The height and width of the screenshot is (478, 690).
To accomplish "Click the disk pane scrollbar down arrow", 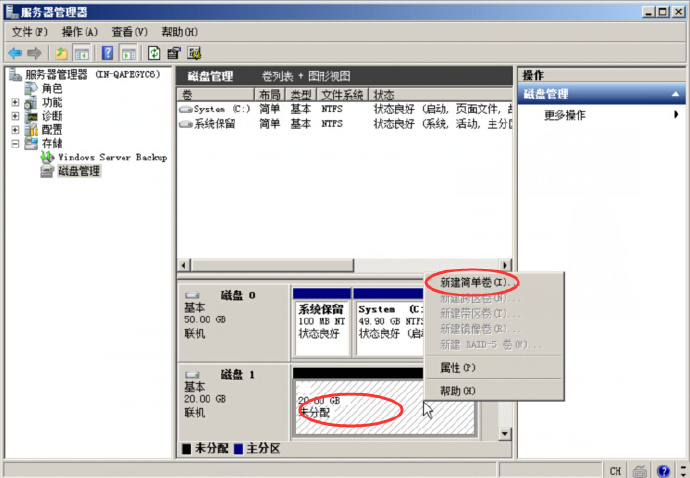I will [x=505, y=434].
